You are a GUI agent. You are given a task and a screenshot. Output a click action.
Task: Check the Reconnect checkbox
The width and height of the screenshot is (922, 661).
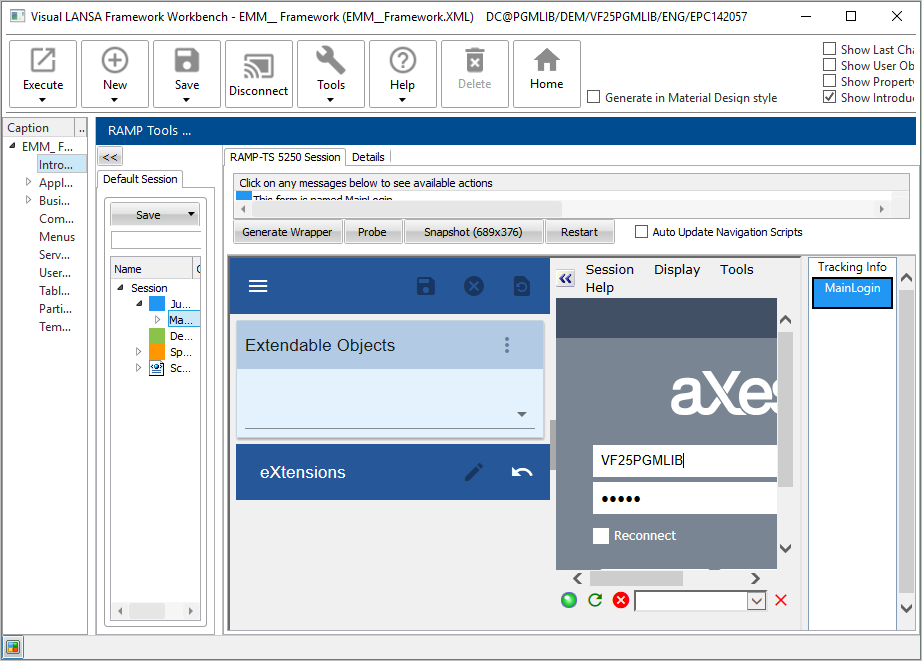click(601, 536)
